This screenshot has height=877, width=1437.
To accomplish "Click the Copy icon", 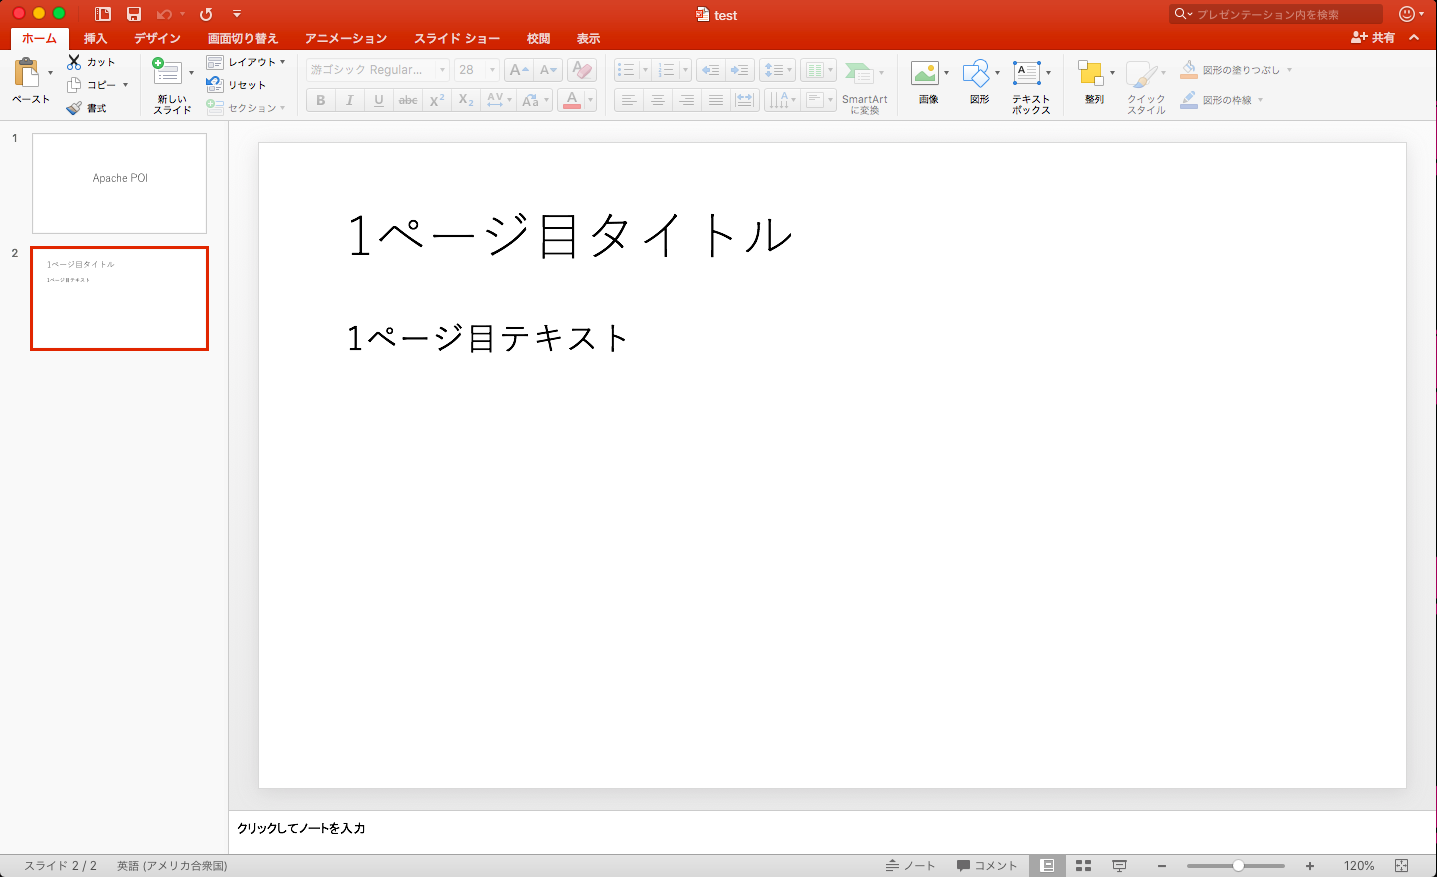I will point(74,85).
